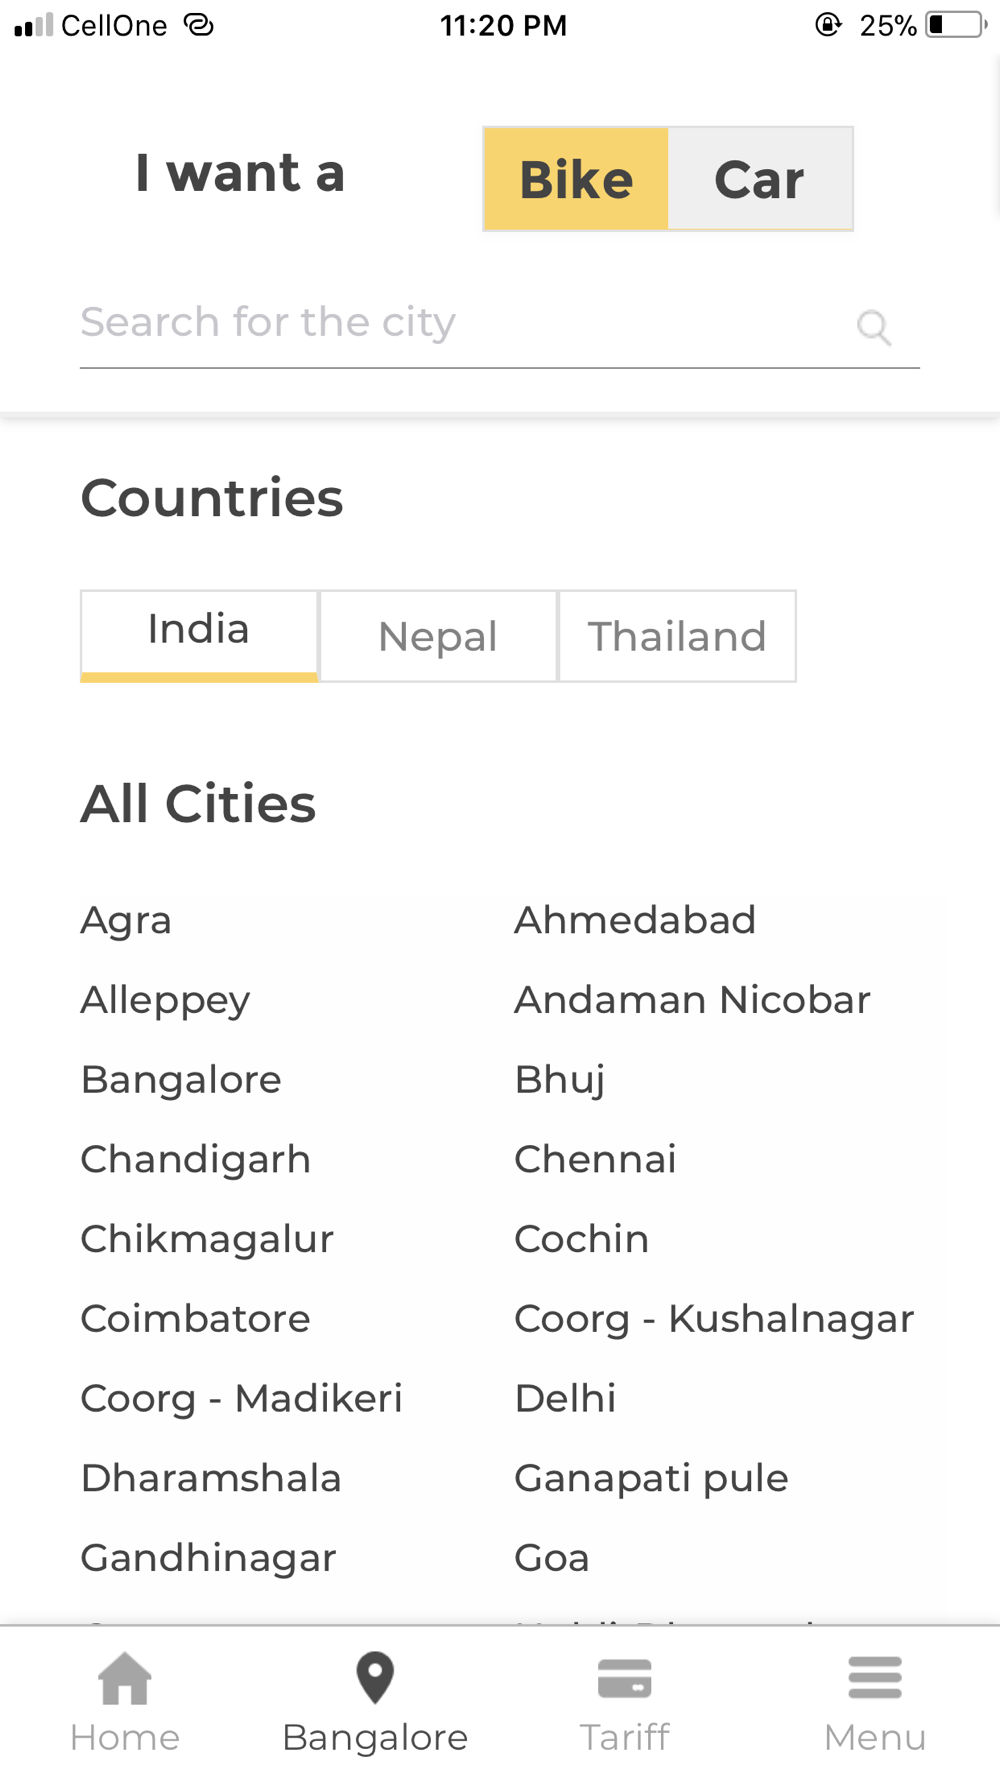Tap Goa in the city list
This screenshot has width=1000, height=1778.
[x=552, y=1558]
